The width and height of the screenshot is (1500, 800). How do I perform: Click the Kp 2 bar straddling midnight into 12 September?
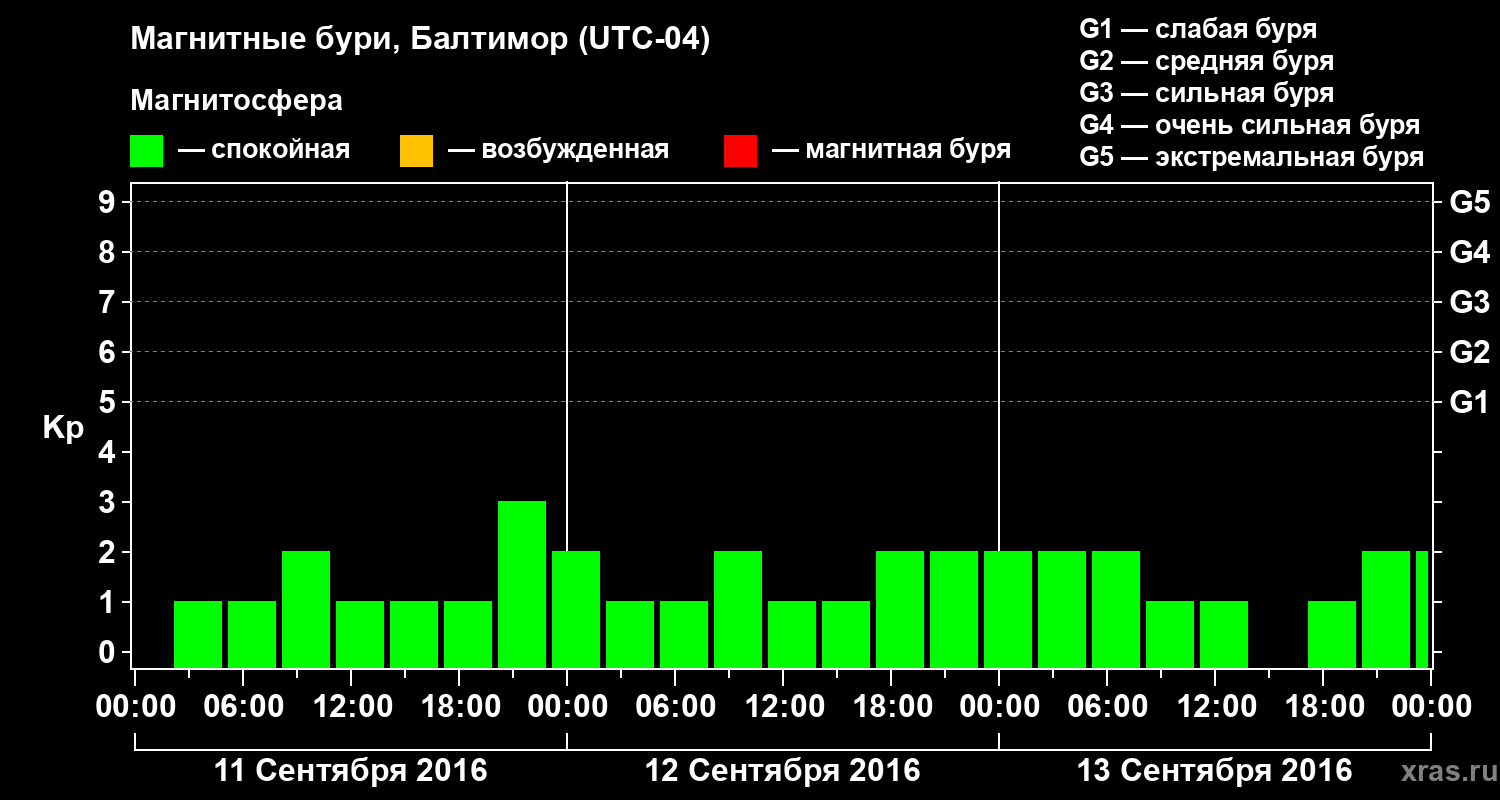pos(576,609)
